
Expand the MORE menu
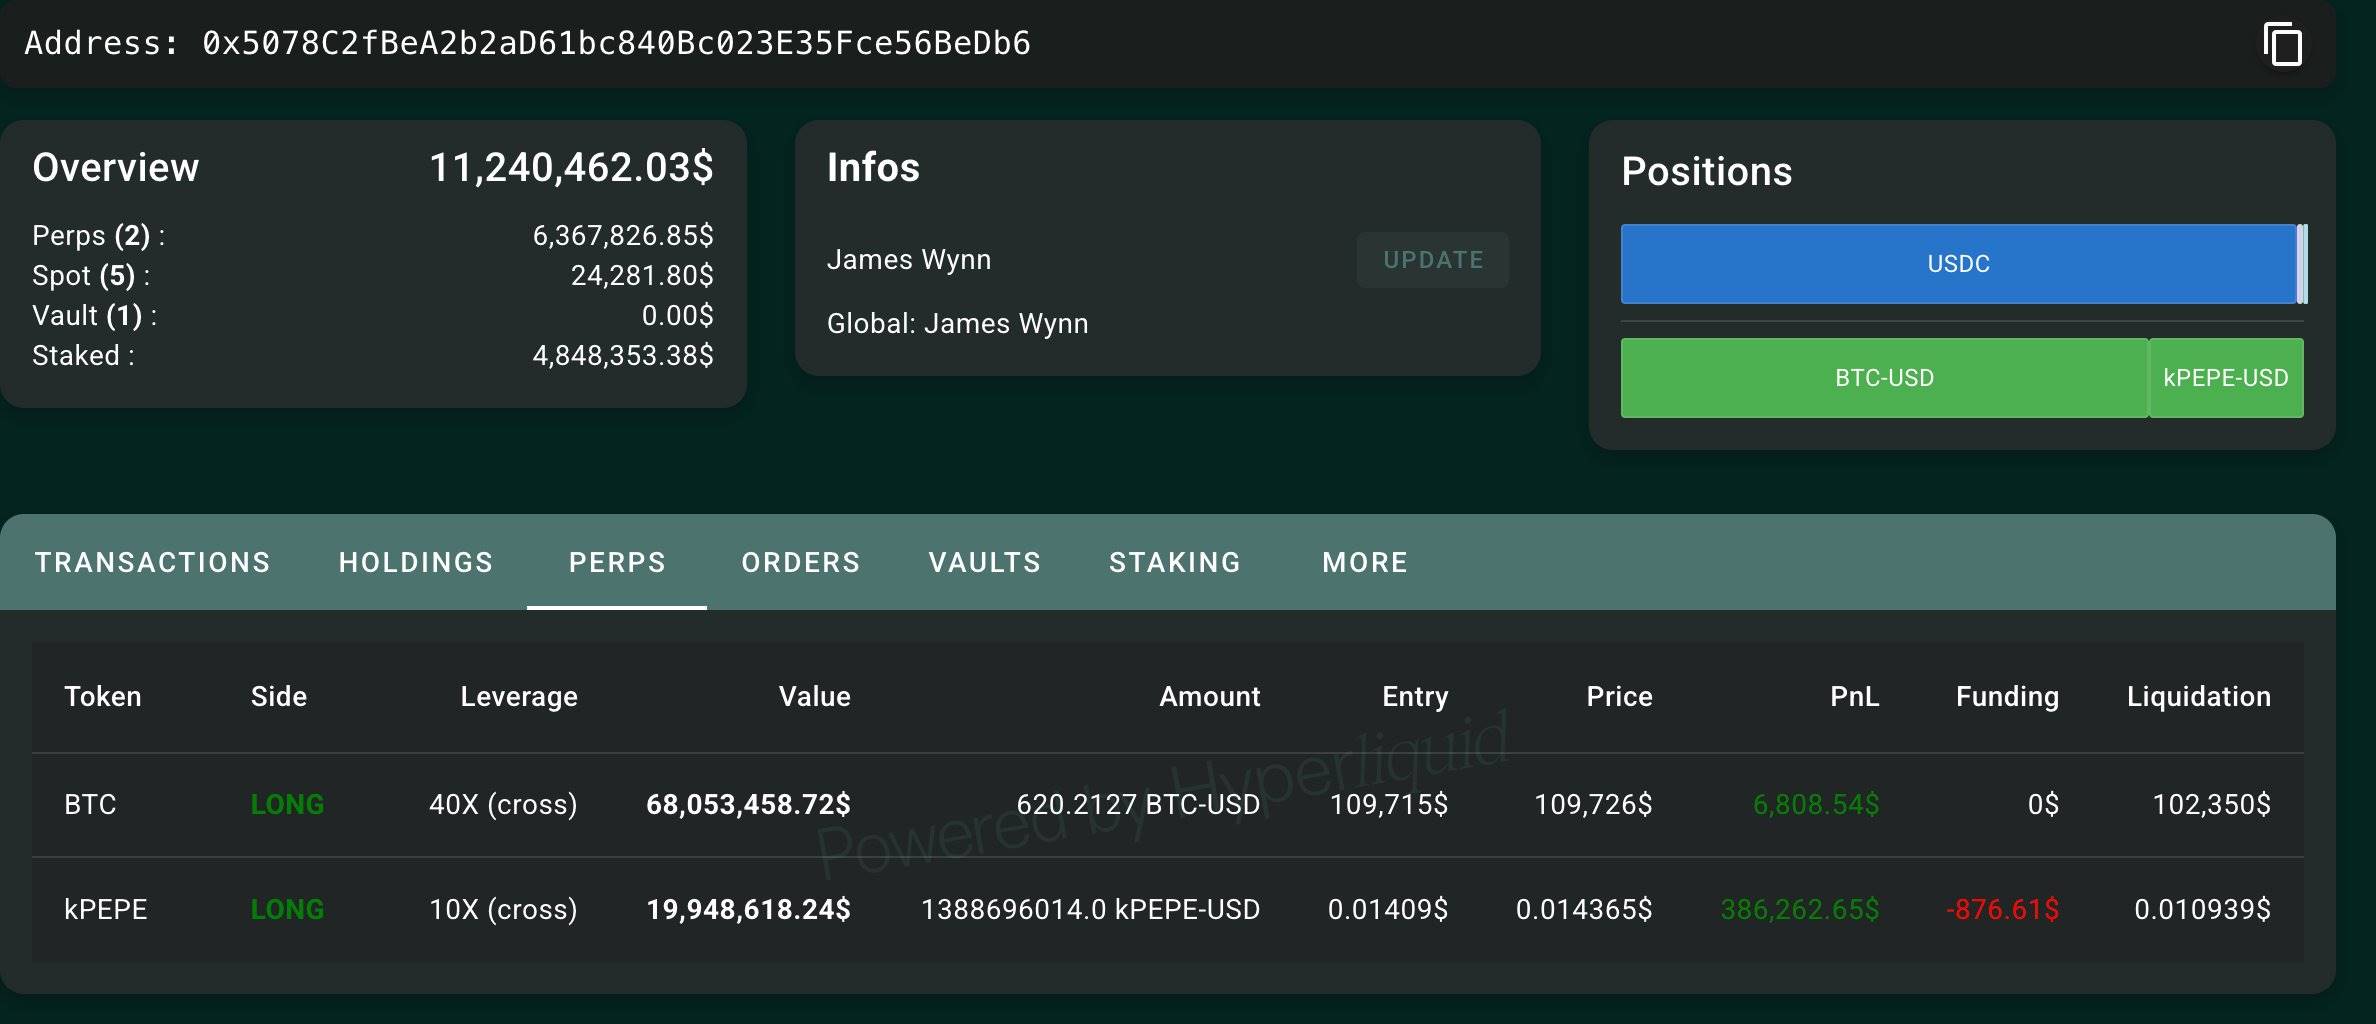click(1364, 562)
